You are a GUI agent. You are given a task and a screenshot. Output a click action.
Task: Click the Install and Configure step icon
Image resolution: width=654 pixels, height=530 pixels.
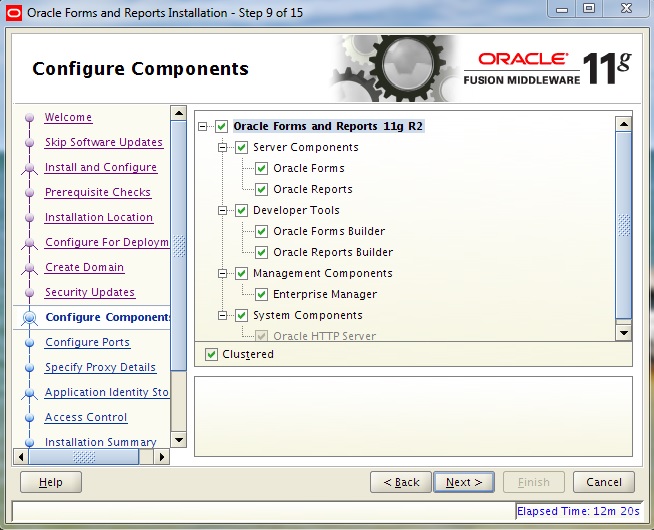pos(29,168)
